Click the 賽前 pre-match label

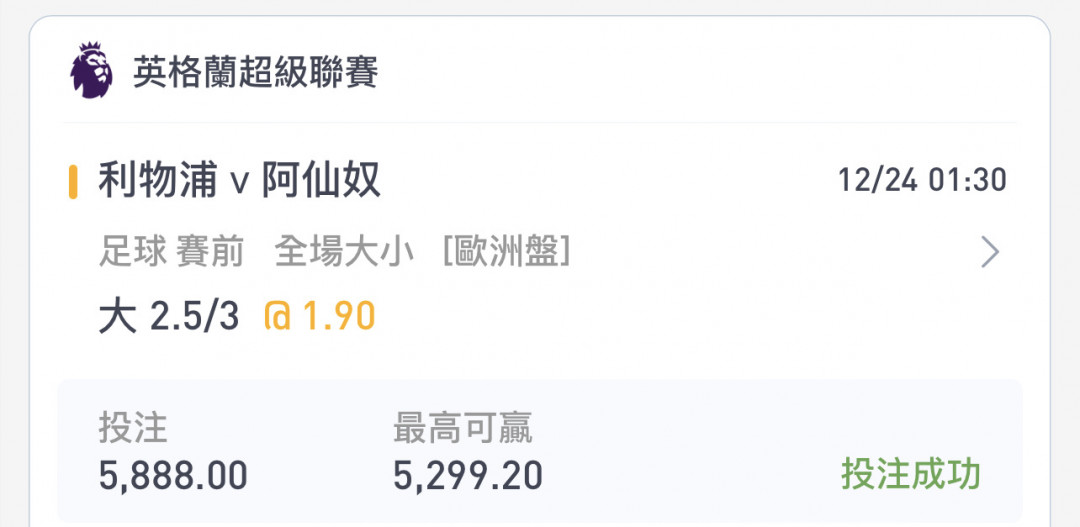[210, 253]
